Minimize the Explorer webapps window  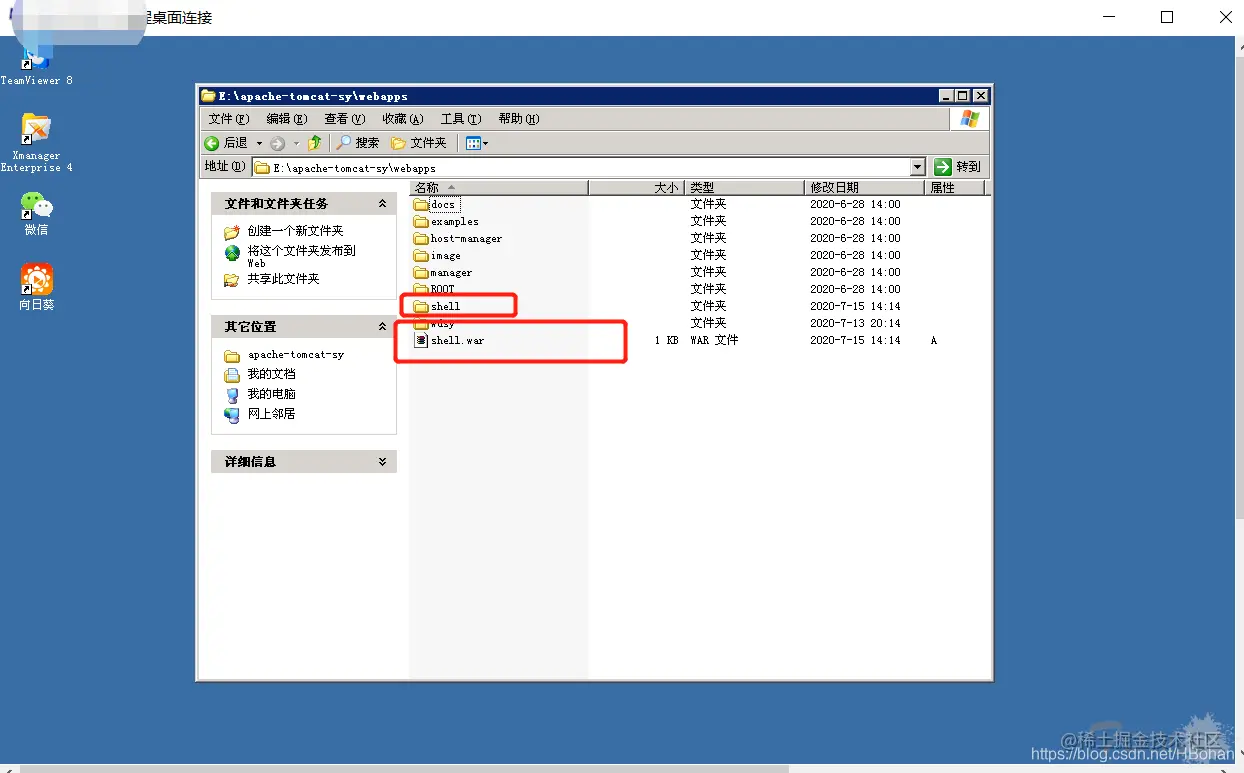click(x=946, y=96)
